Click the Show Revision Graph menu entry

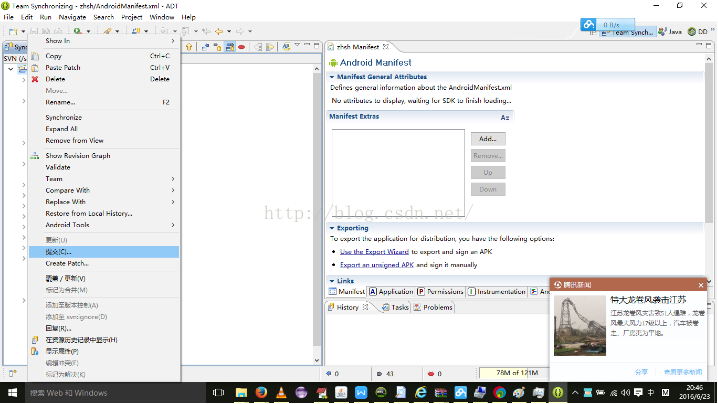(x=78, y=156)
